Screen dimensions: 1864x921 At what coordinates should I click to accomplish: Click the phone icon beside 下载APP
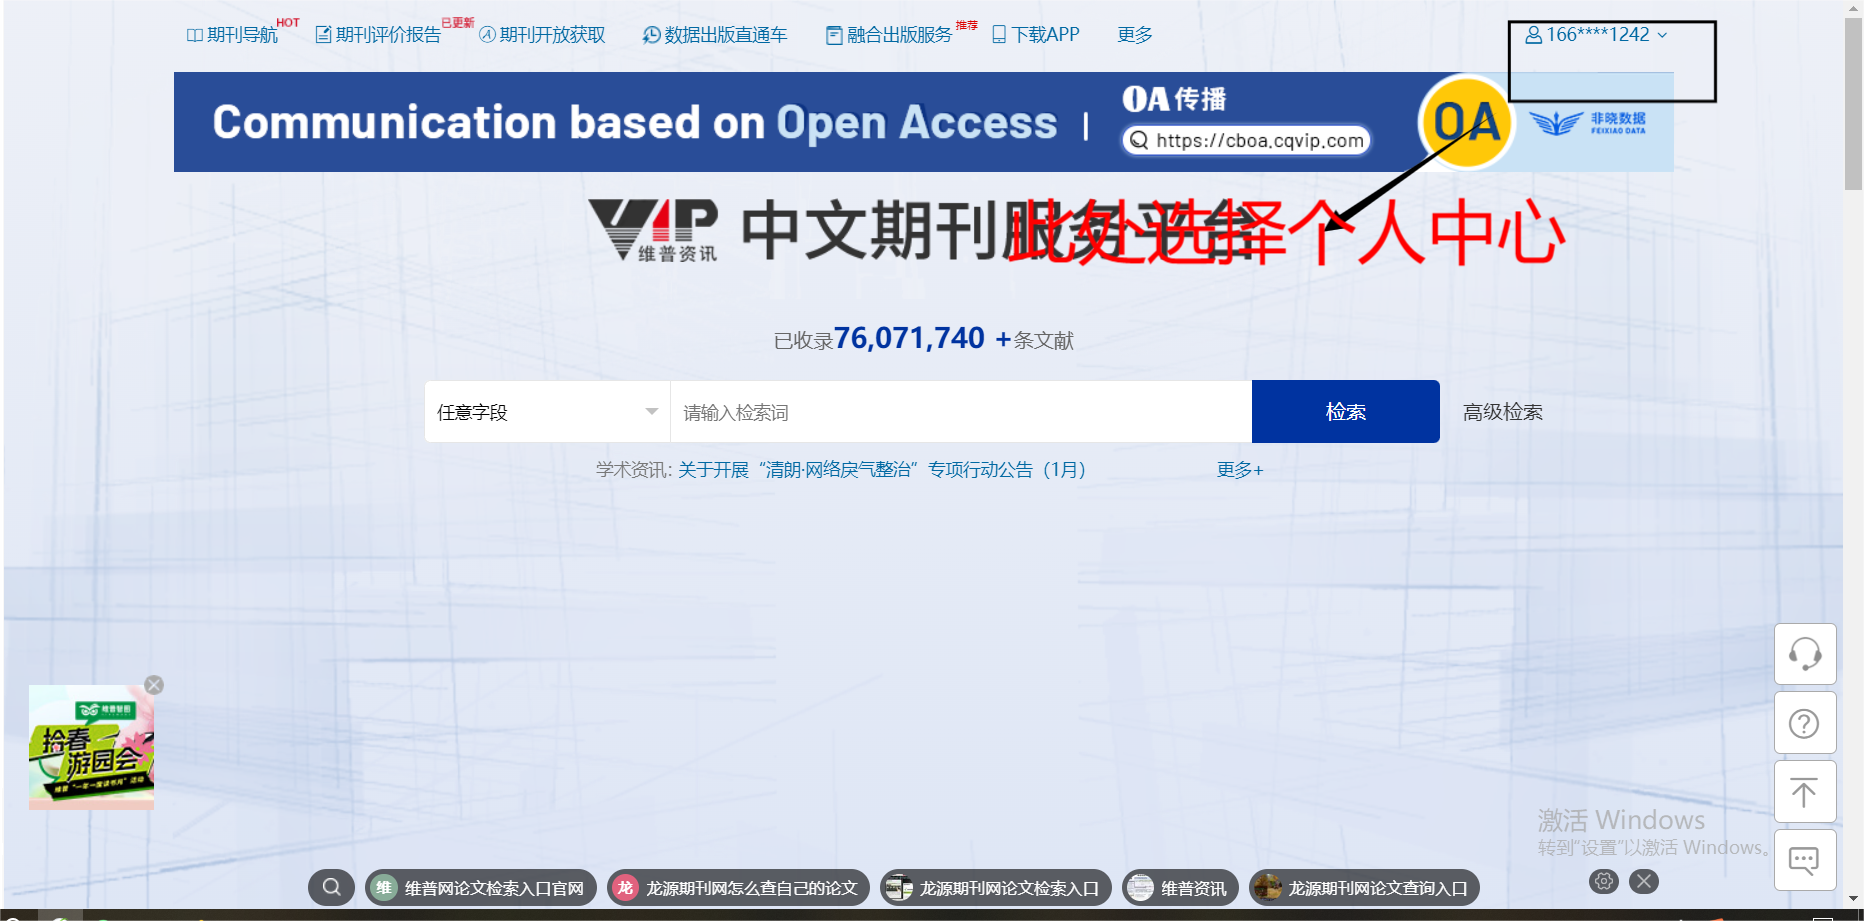[x=999, y=35]
